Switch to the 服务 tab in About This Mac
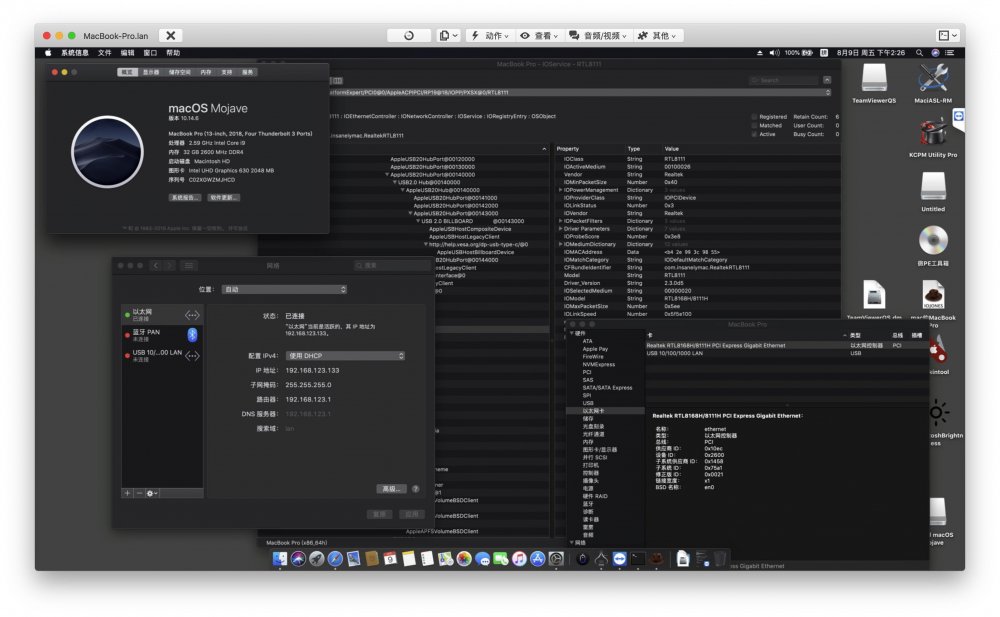1000x617 pixels. [x=247, y=72]
